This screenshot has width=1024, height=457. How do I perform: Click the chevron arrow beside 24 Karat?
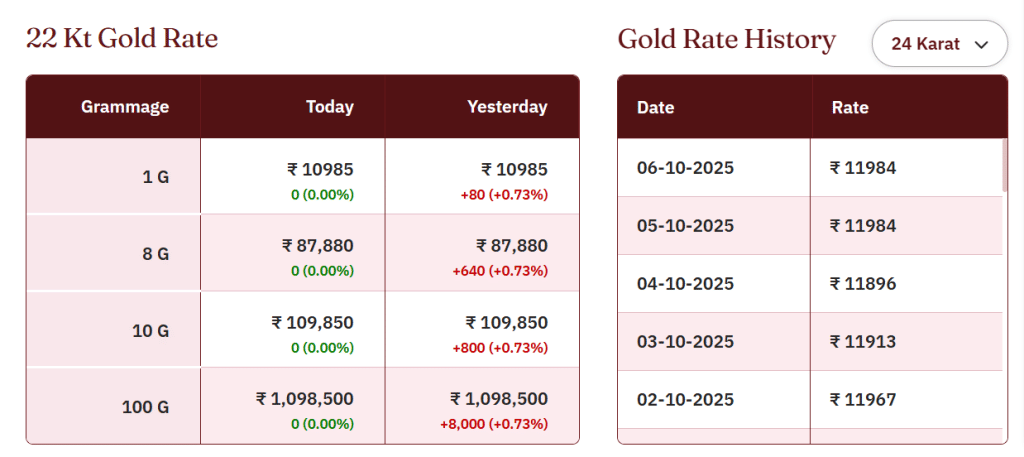(981, 44)
